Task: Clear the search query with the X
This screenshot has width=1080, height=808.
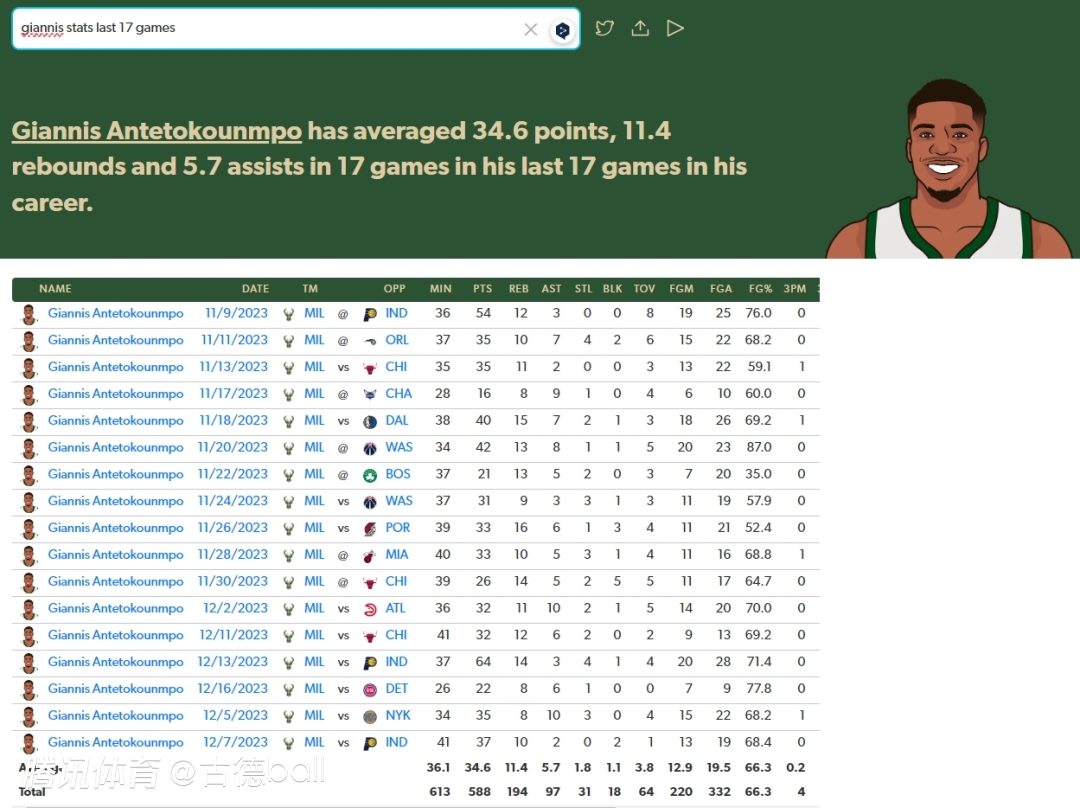Action: [531, 30]
